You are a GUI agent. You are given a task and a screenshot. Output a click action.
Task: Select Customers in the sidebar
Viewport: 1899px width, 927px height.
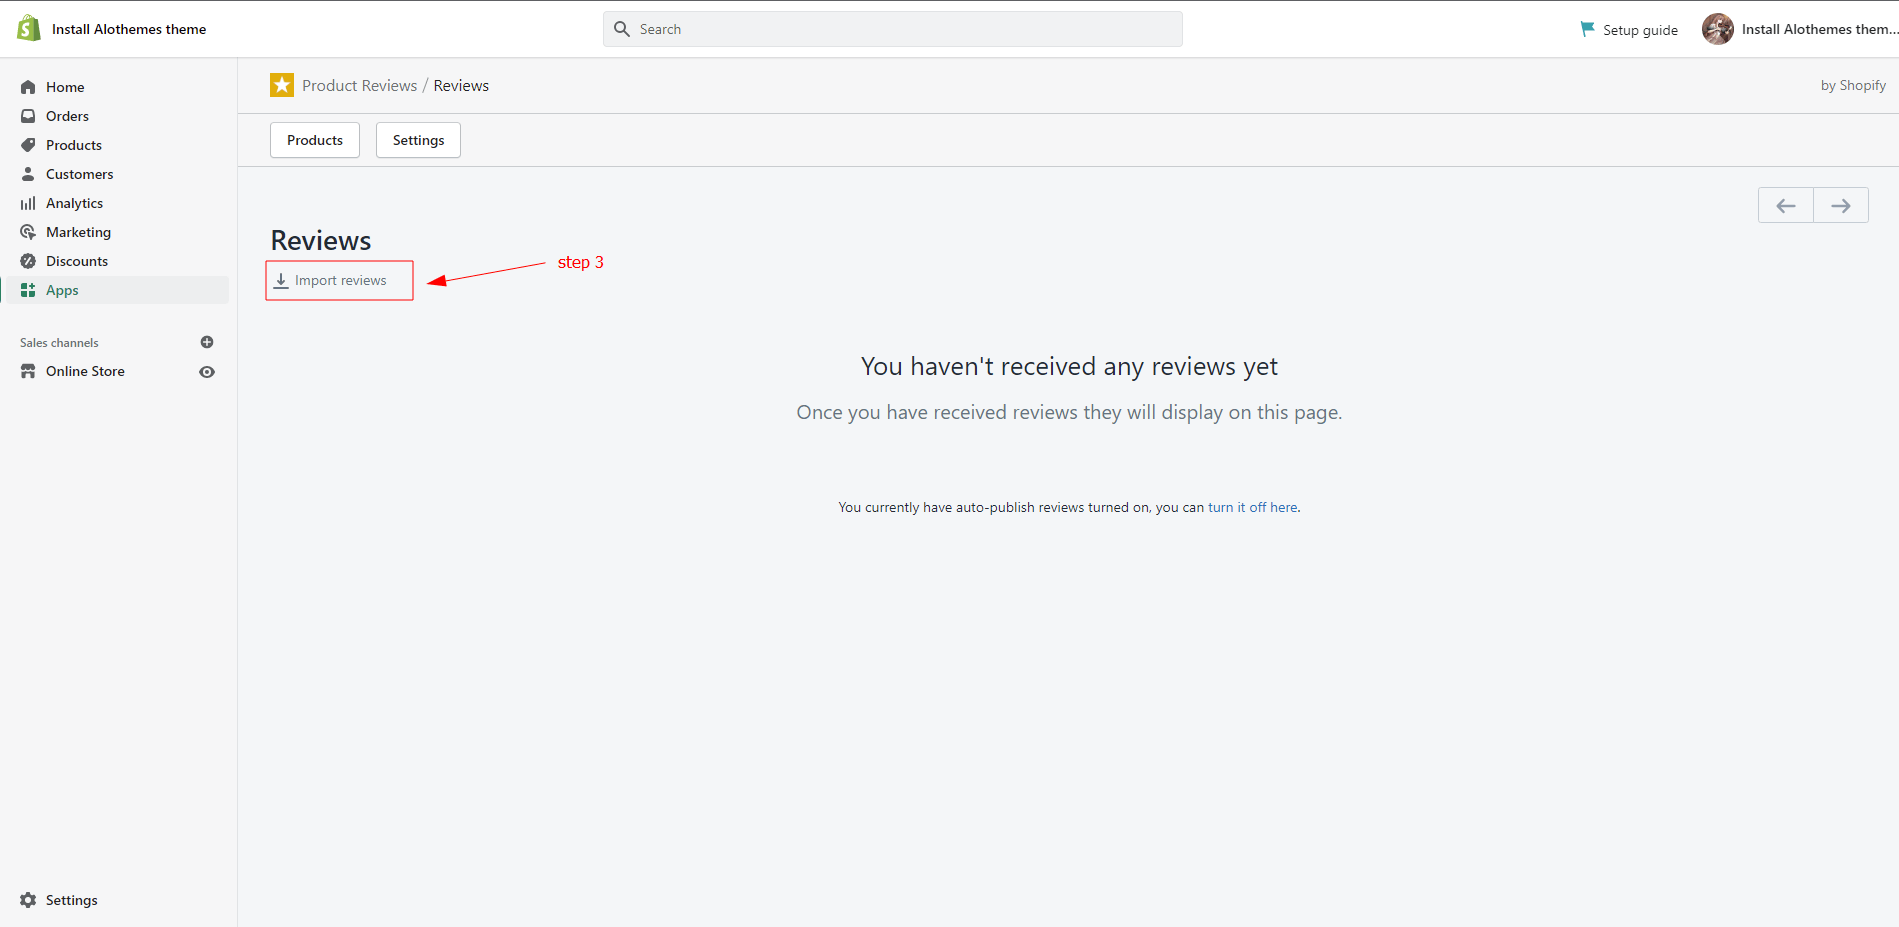[79, 174]
